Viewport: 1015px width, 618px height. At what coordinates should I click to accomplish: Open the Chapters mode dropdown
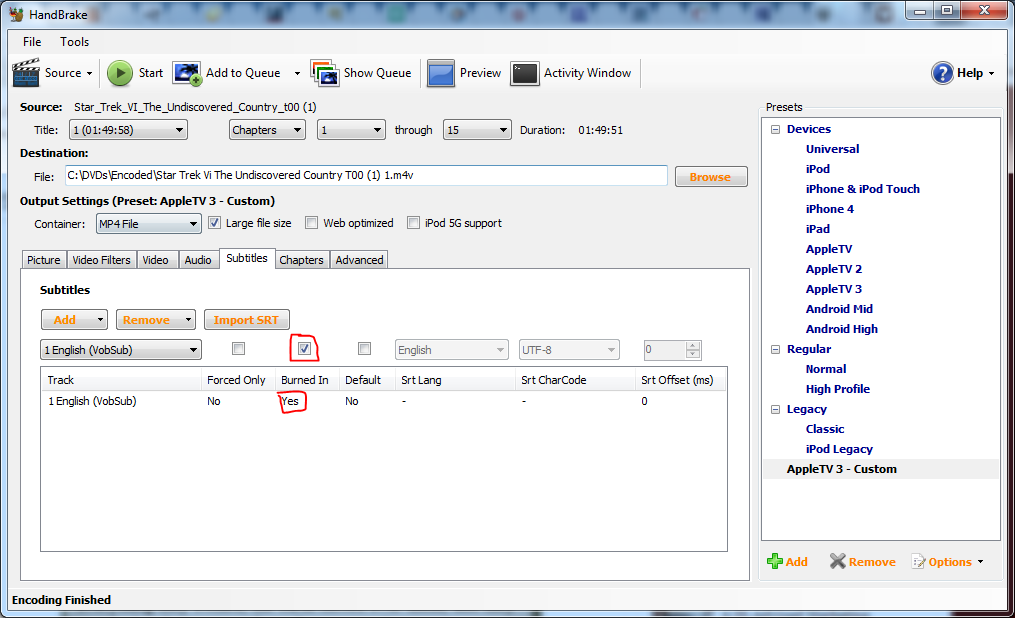coord(267,130)
